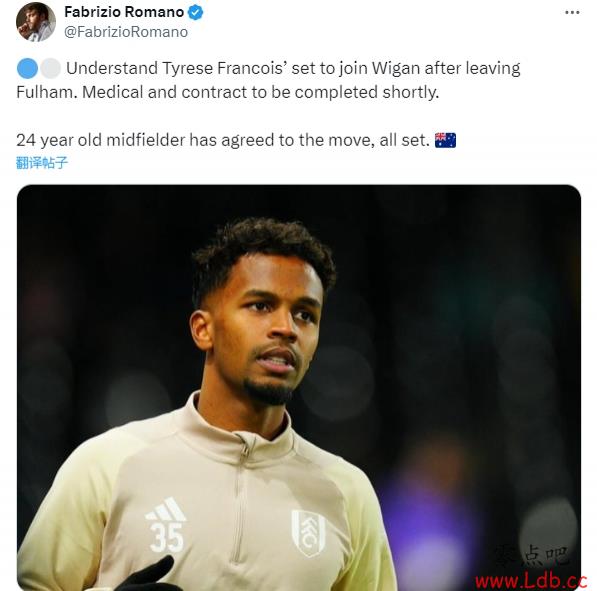This screenshot has height=591, width=597.
Task: Click the www.Ldb.cc watermark text
Action: [x=531, y=581]
